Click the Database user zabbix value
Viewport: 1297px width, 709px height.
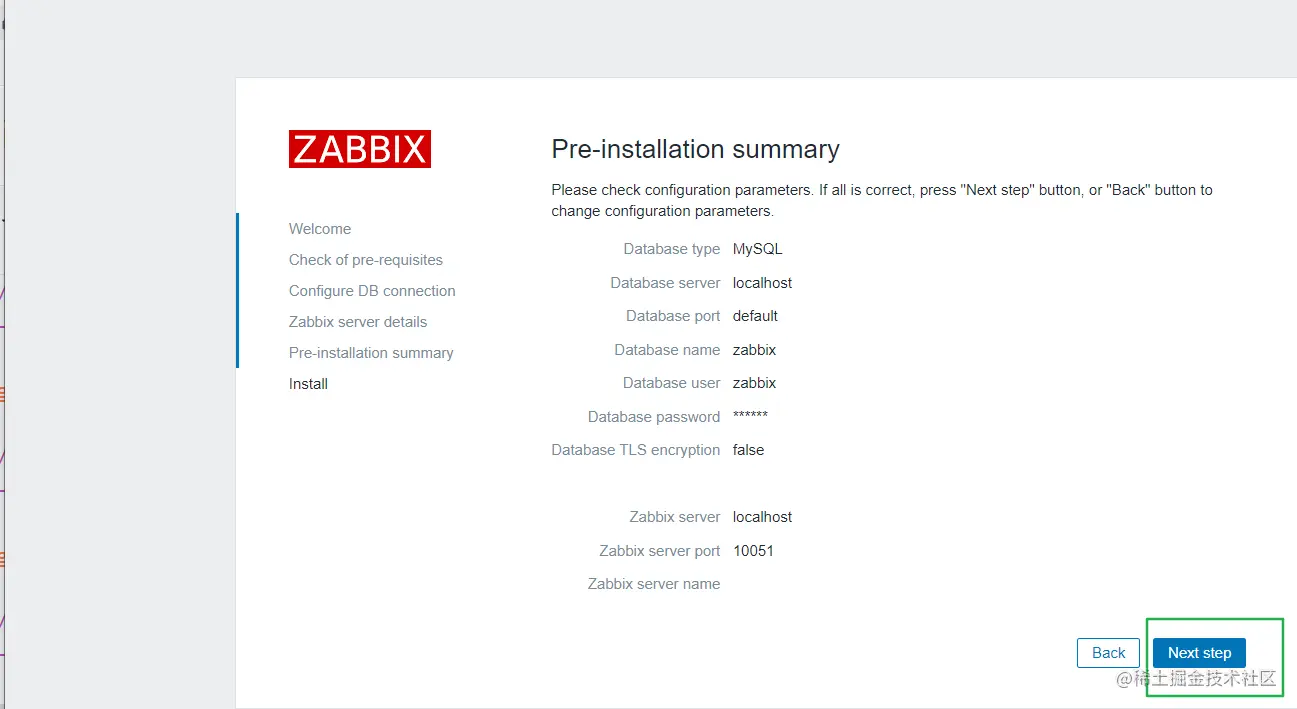coord(754,383)
